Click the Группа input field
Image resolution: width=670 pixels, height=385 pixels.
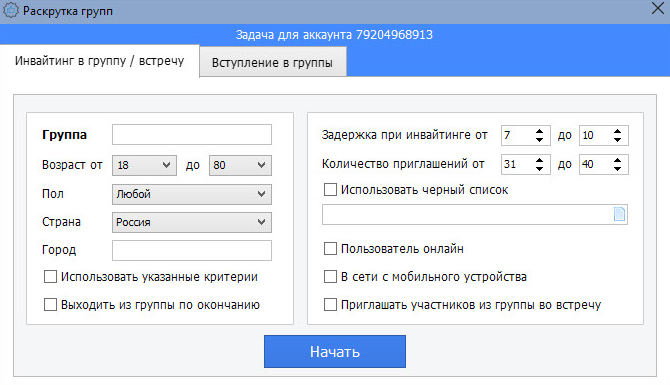tap(192, 135)
